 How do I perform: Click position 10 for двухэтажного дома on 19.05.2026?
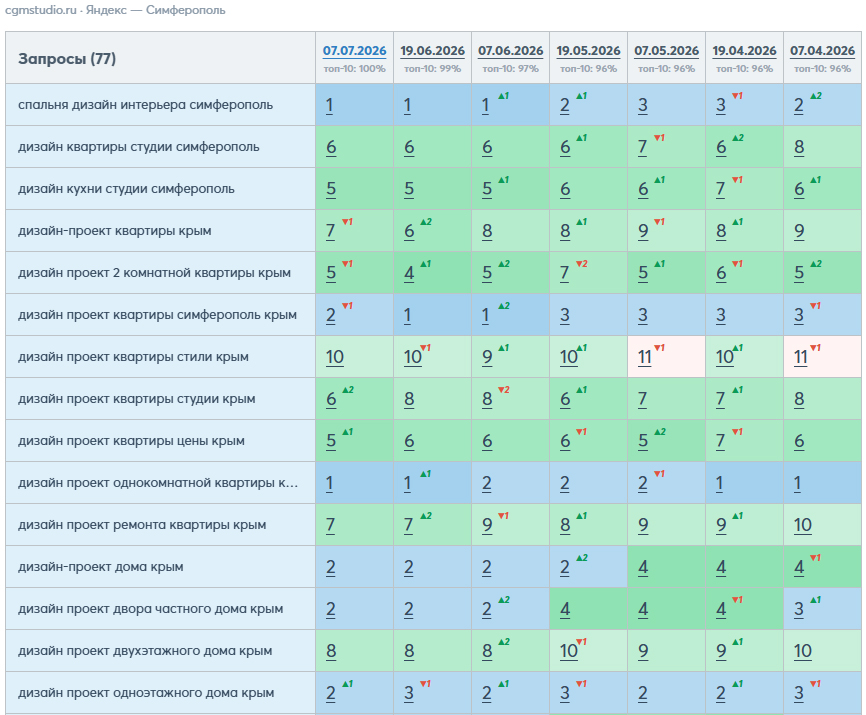tap(568, 651)
